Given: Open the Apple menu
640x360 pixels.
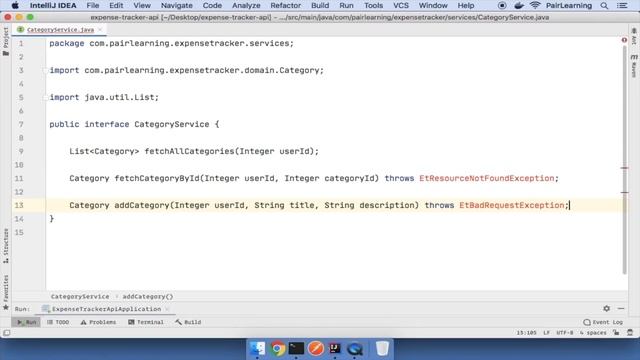Looking at the screenshot, I should (x=15, y=5).
